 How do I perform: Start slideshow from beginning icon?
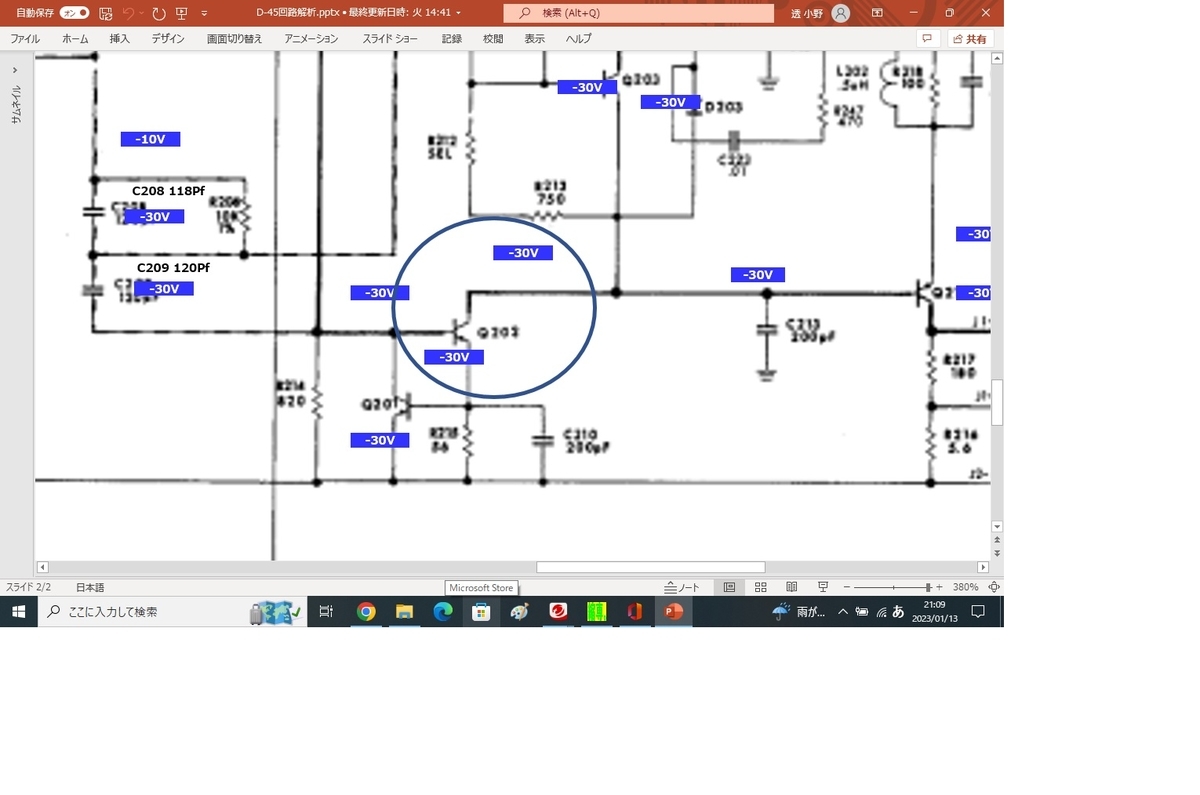click(181, 13)
